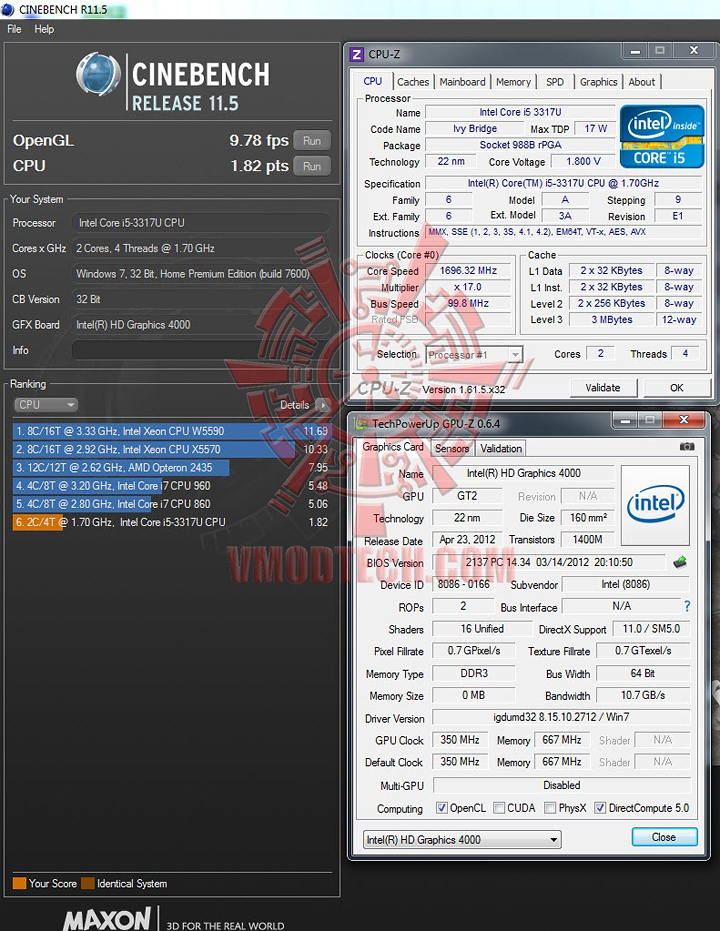Select the CPU tab in CPU-Z
This screenshot has width=720, height=931.
373,81
